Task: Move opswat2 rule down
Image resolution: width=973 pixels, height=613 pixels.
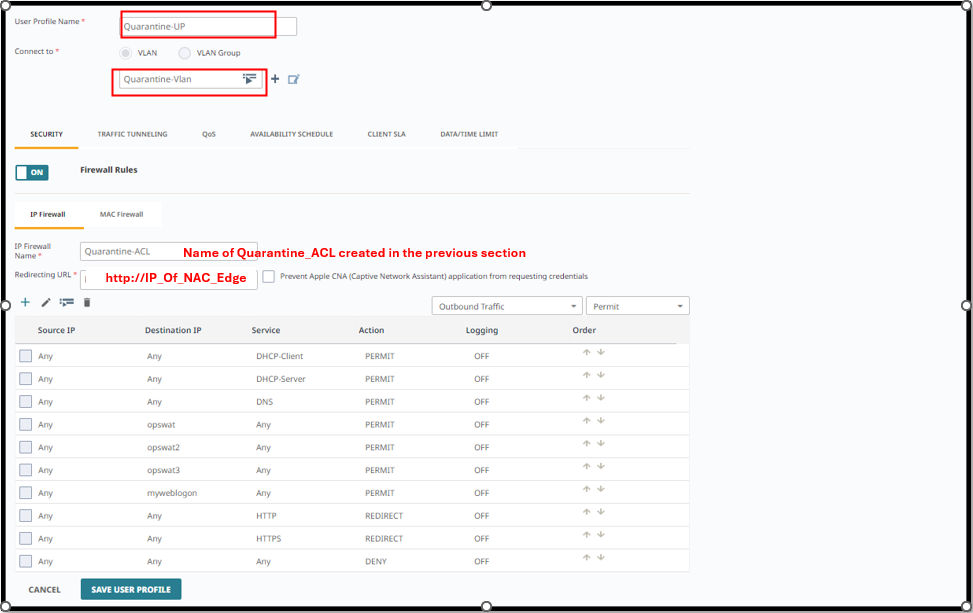Action: [601, 444]
